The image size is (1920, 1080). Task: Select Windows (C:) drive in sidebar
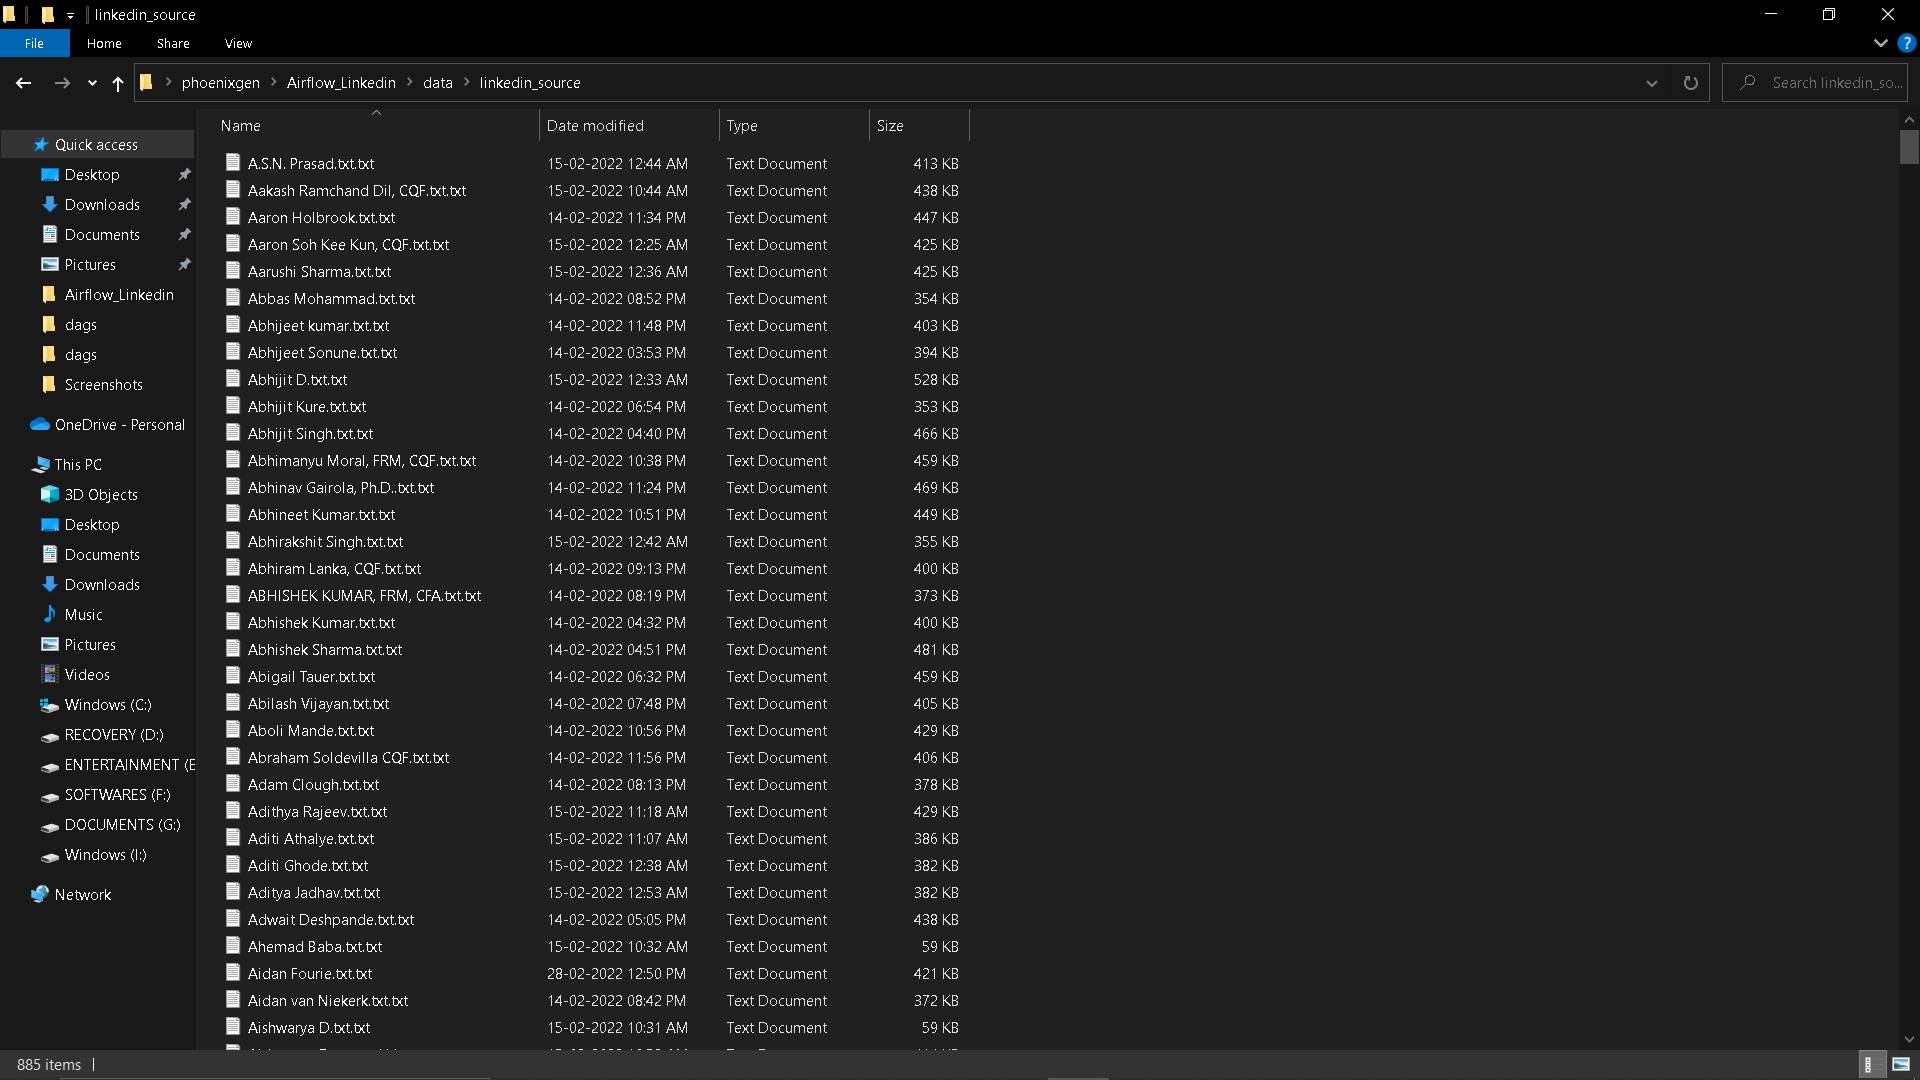(108, 704)
